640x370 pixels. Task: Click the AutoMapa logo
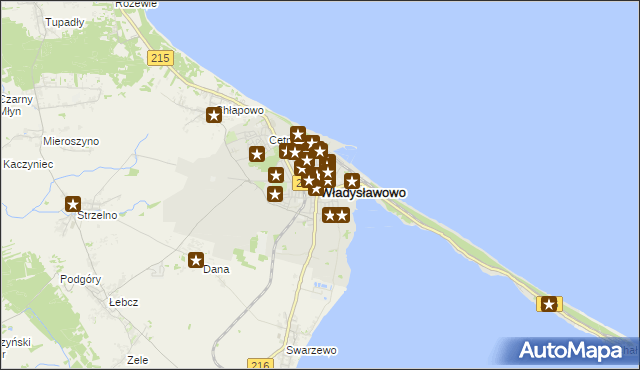tap(571, 350)
